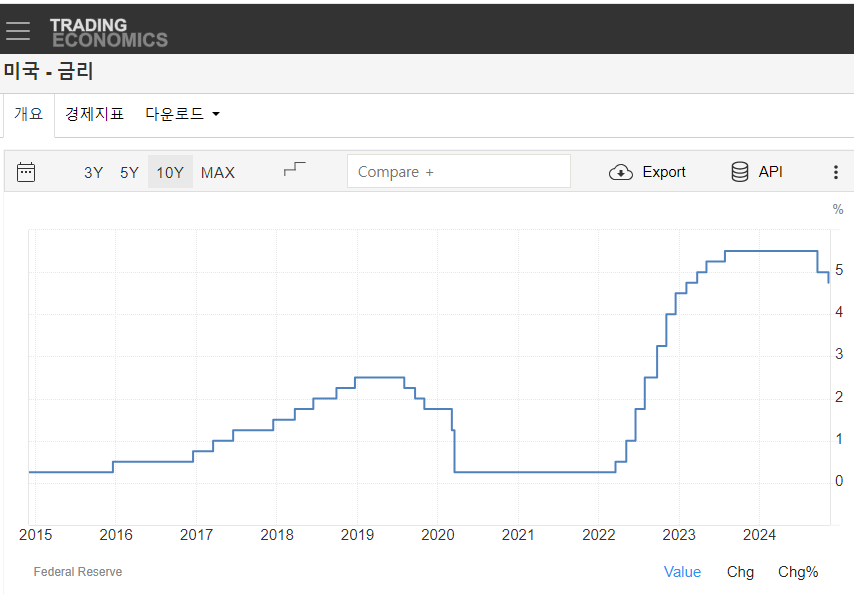Click the database API icon
The height and width of the screenshot is (595, 854).
pos(740,172)
